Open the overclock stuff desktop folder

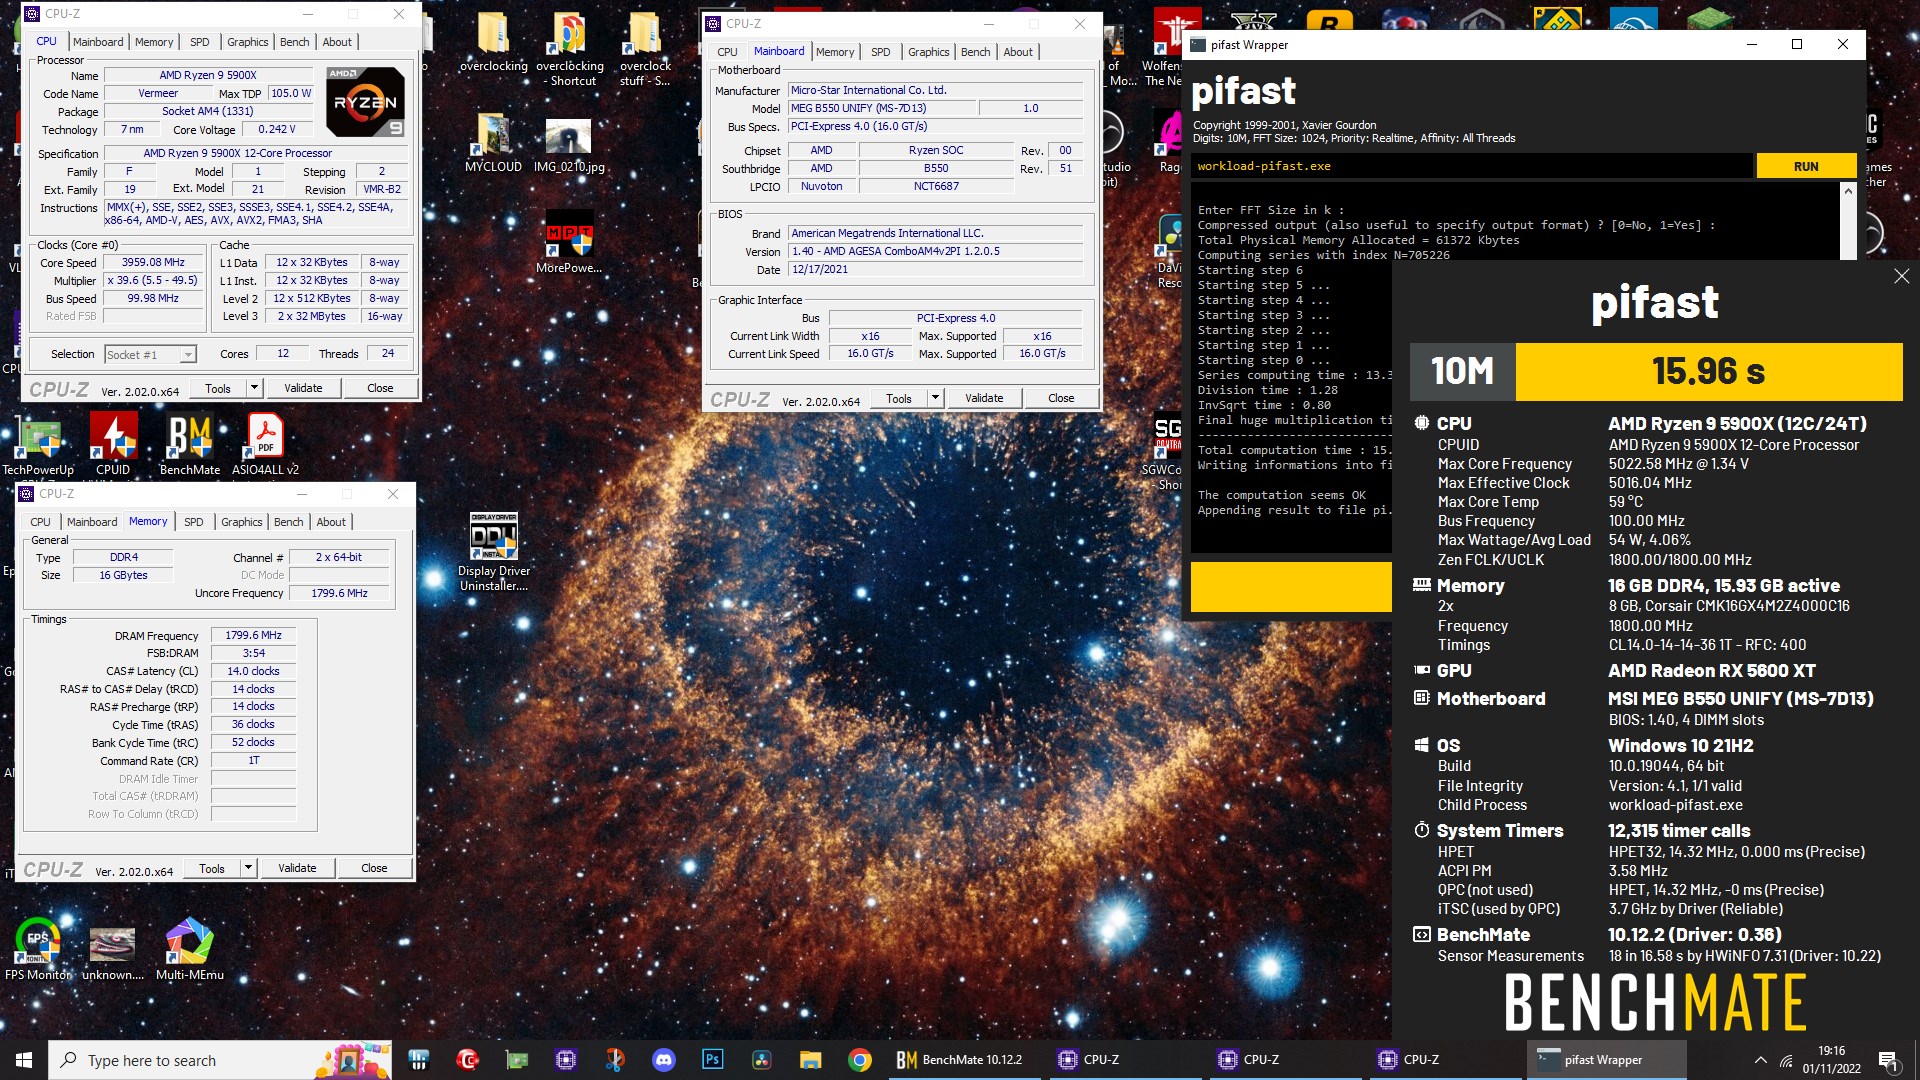pos(644,50)
